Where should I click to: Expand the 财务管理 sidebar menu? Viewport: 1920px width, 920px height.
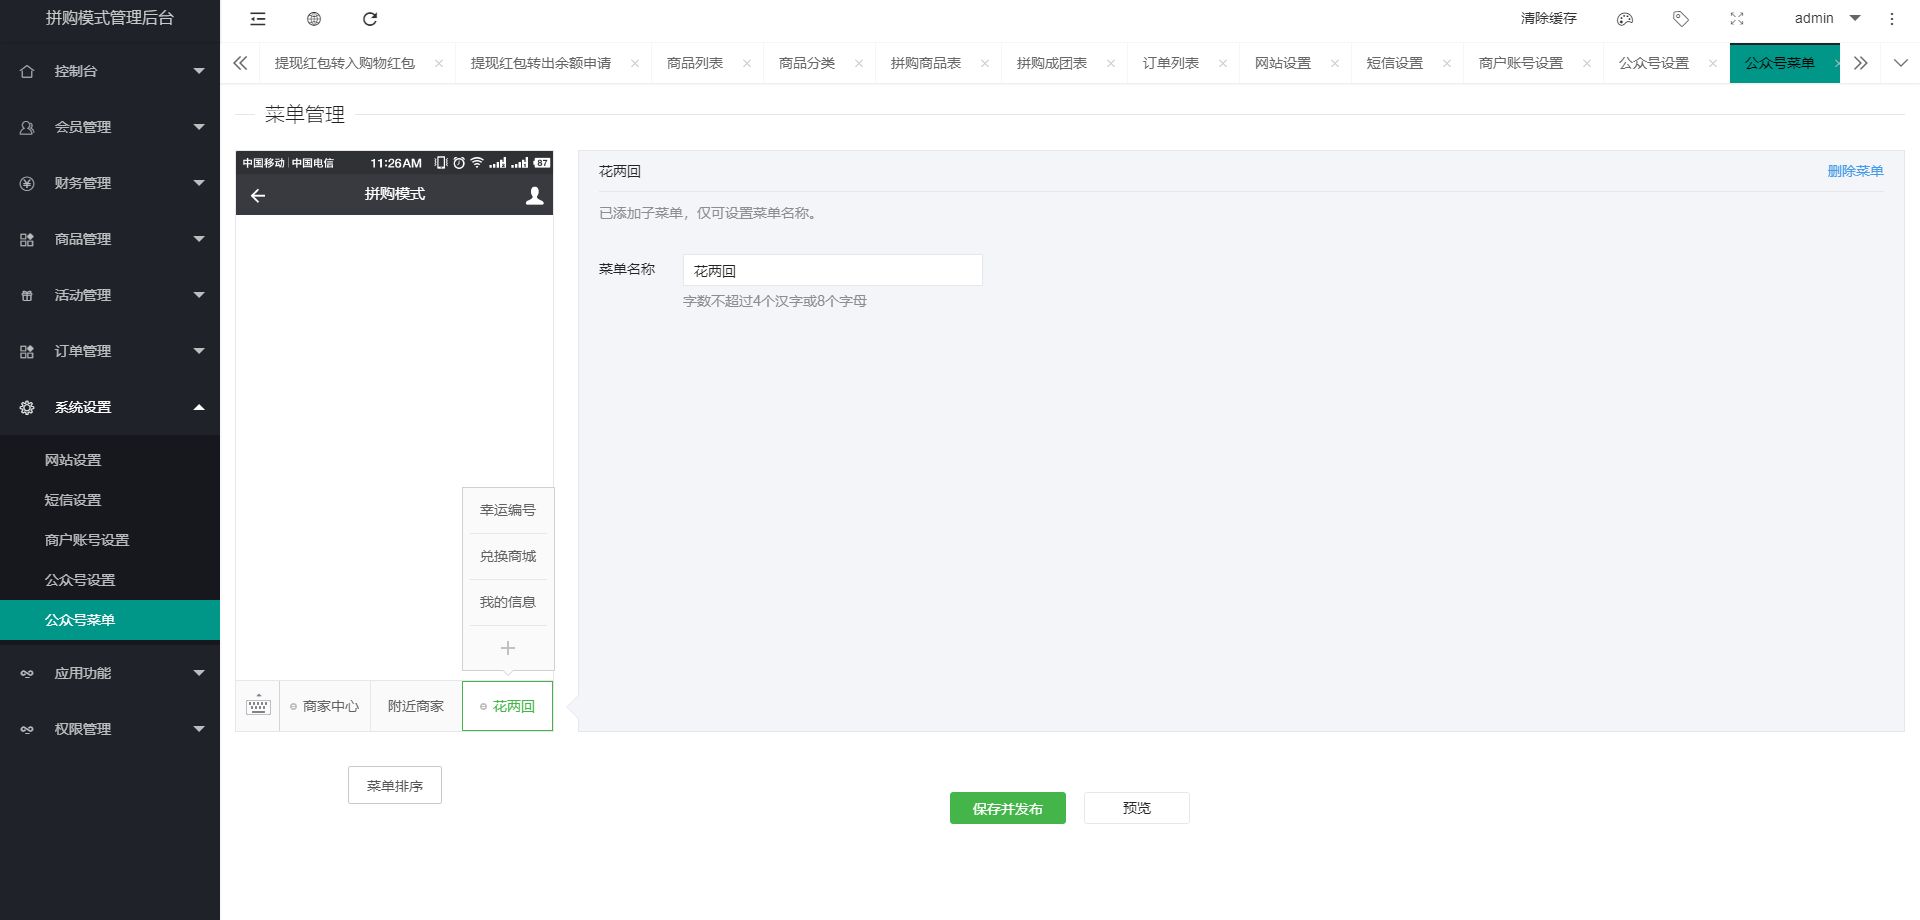pyautogui.click(x=110, y=183)
